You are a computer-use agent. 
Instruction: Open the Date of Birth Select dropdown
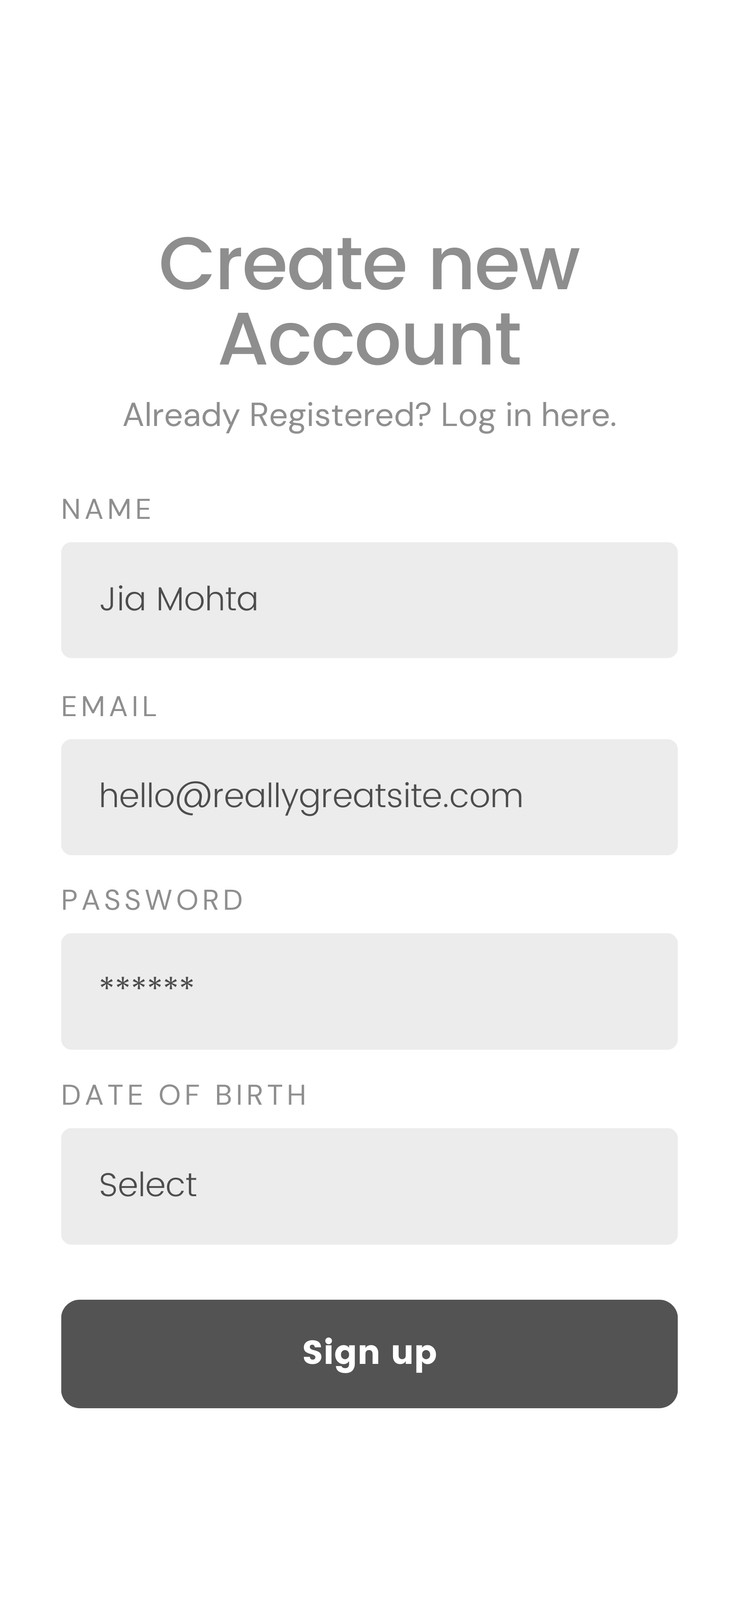point(369,1186)
